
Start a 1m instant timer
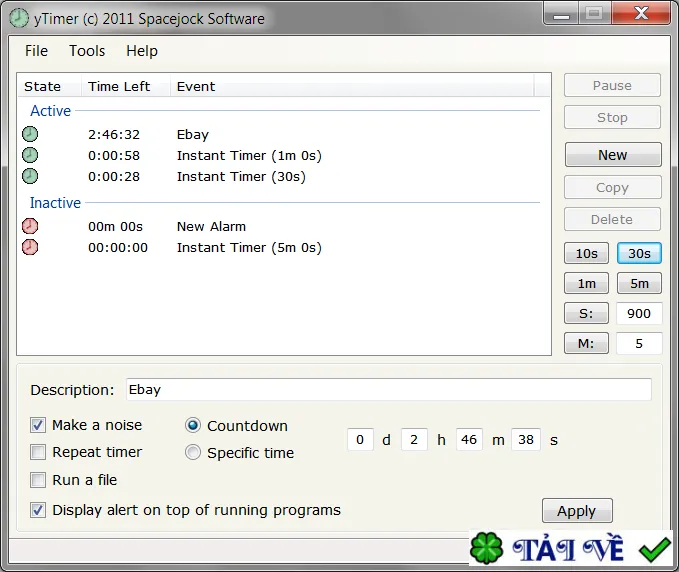(x=586, y=283)
